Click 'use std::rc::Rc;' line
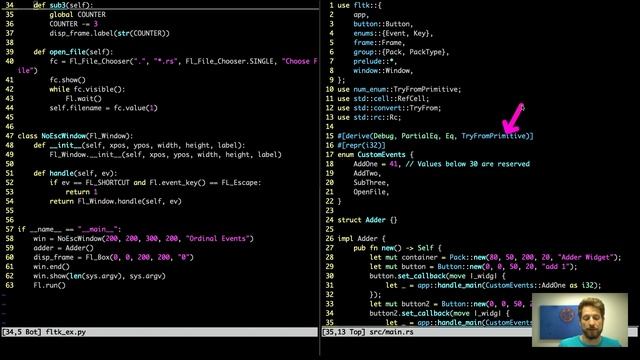The image size is (640, 360). click(x=369, y=118)
